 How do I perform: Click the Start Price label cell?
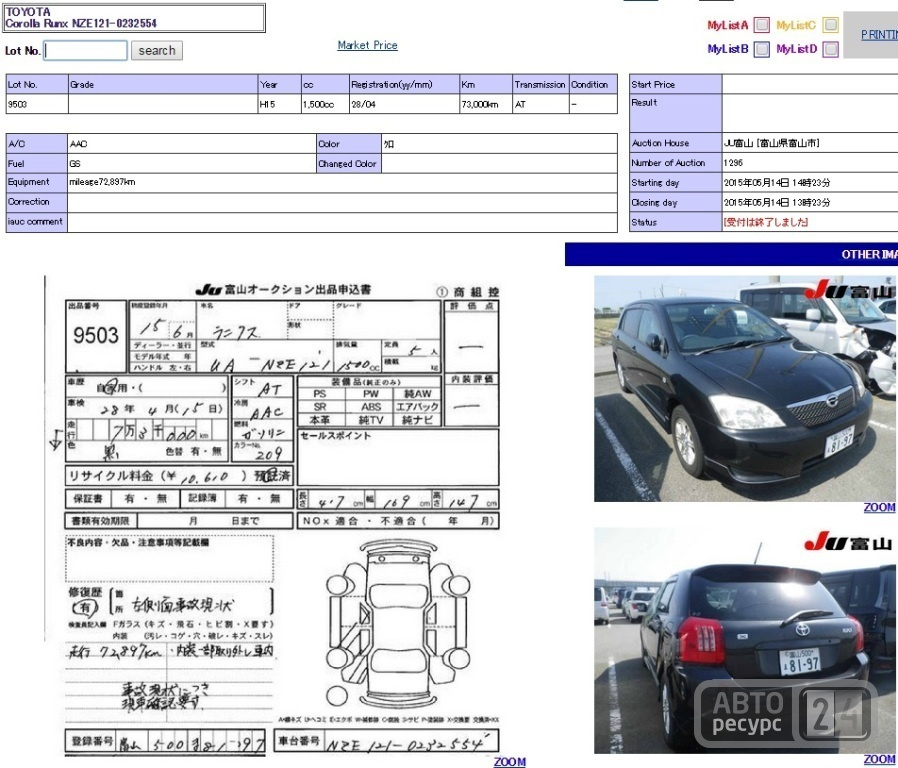click(x=675, y=84)
